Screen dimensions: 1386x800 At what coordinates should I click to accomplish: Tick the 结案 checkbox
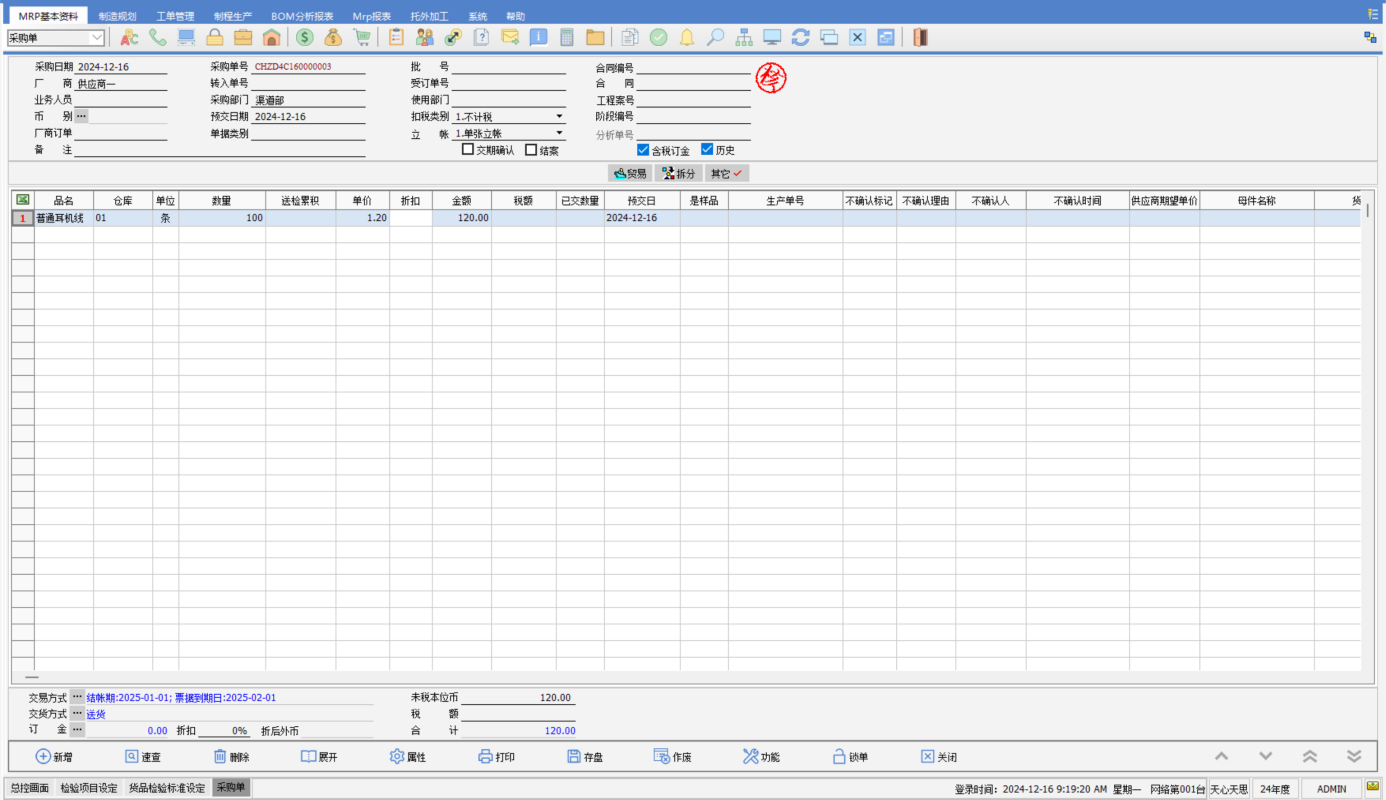[531, 150]
